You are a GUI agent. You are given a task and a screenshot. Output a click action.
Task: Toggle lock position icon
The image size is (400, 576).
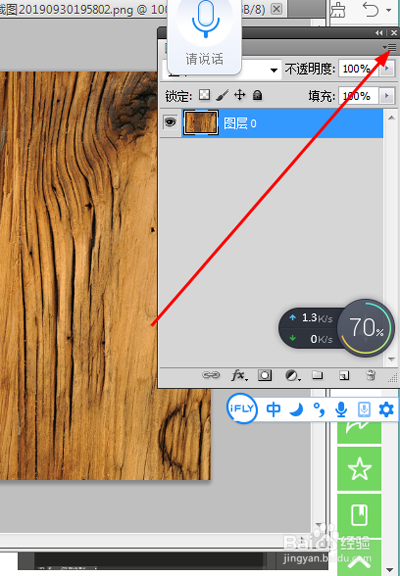click(x=239, y=95)
